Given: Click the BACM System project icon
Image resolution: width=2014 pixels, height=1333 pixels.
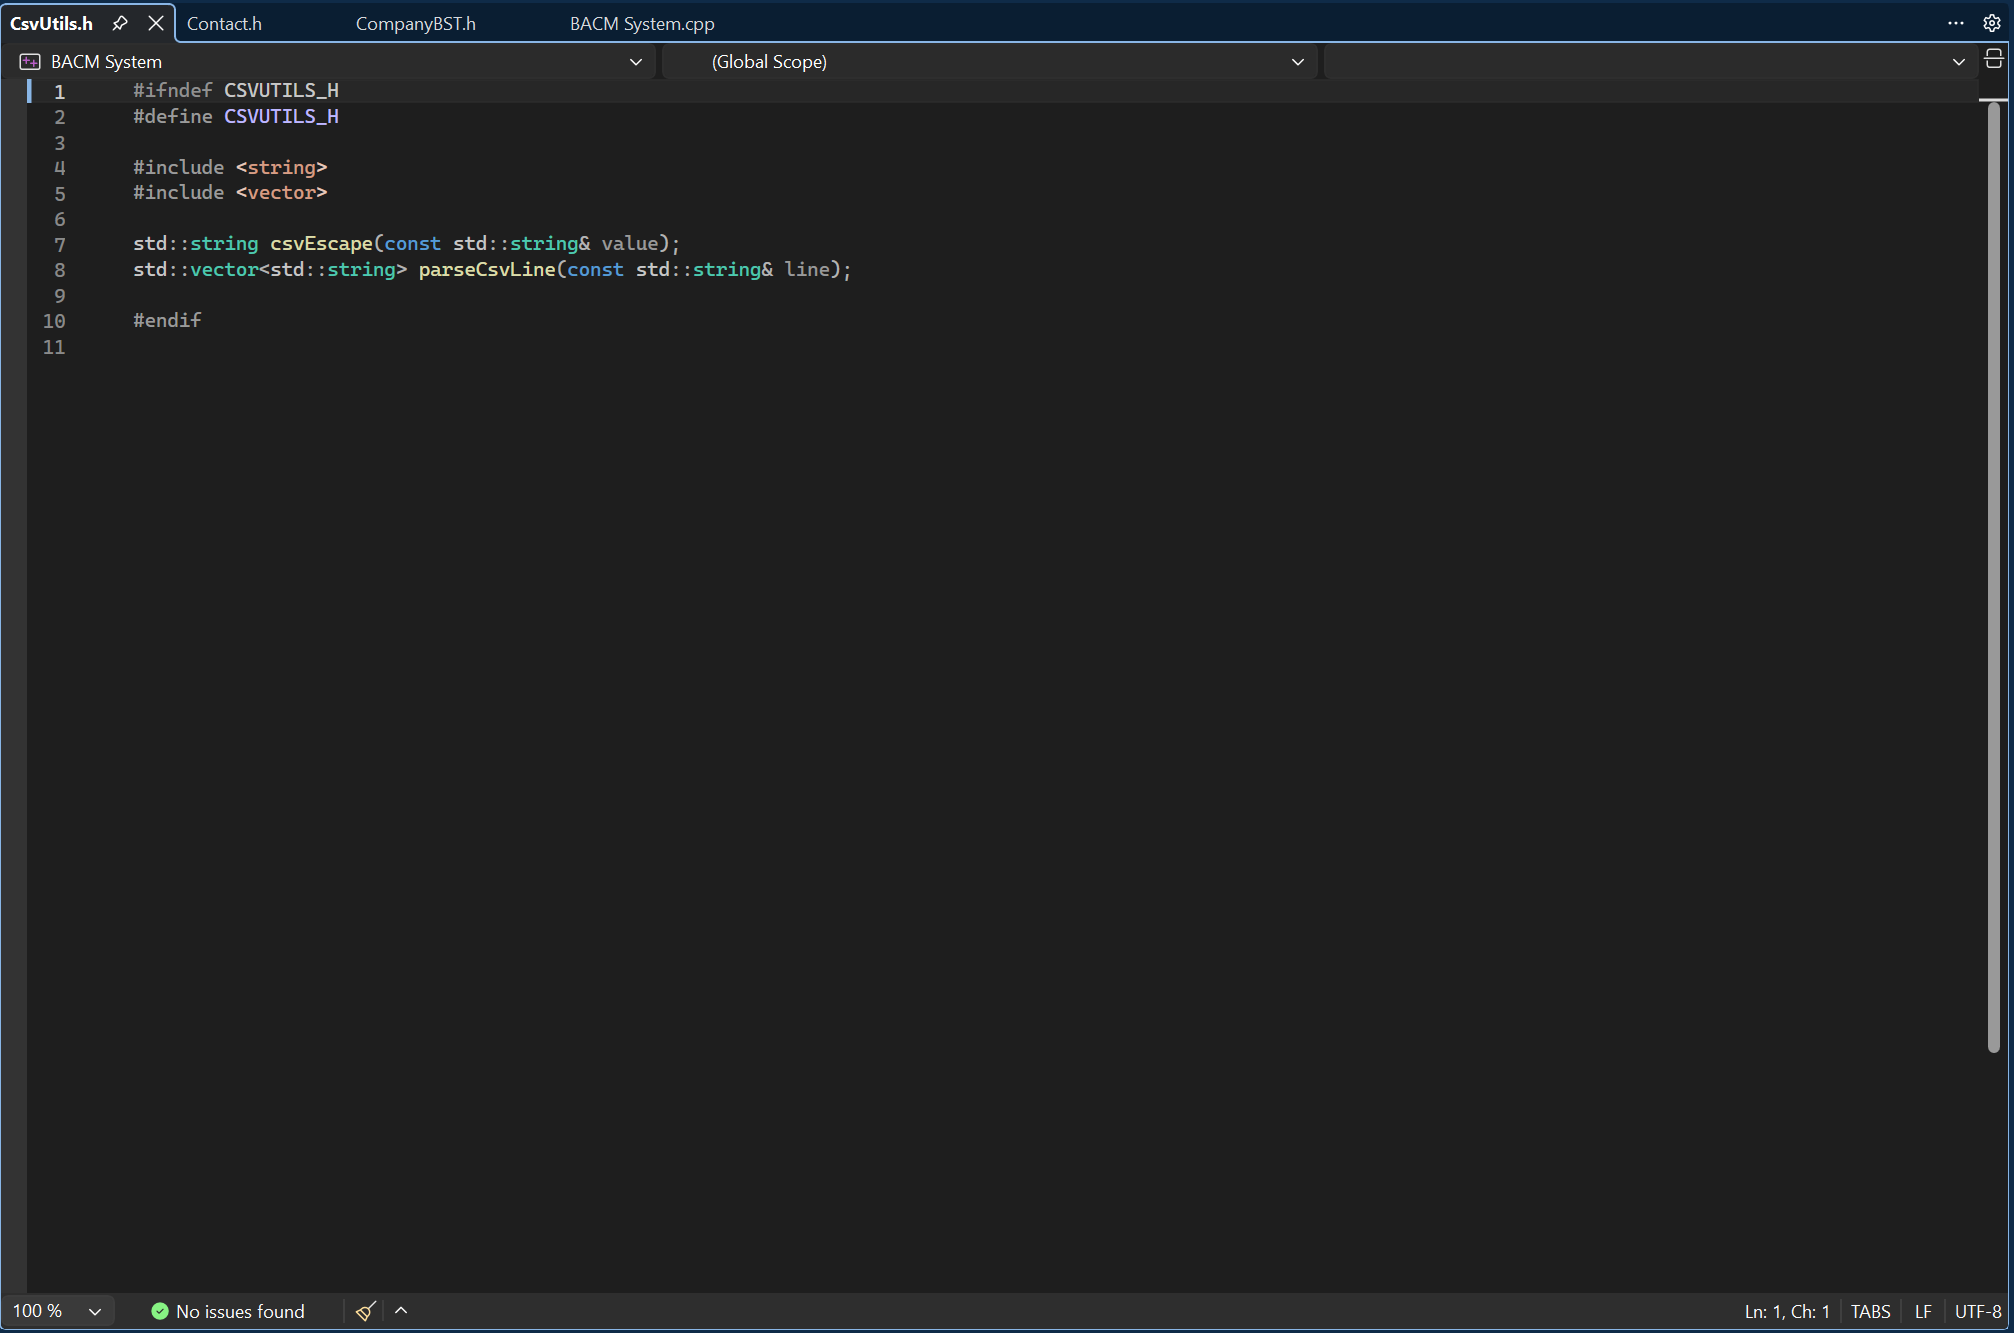Looking at the screenshot, I should pyautogui.click(x=30, y=62).
